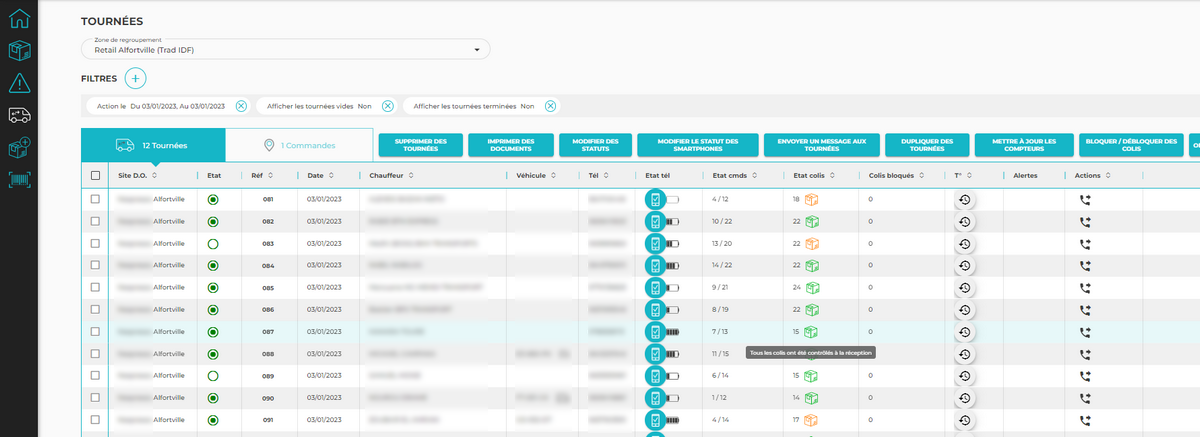Call driver of tour 086
The height and width of the screenshot is (437, 1200).
pos(1085,310)
